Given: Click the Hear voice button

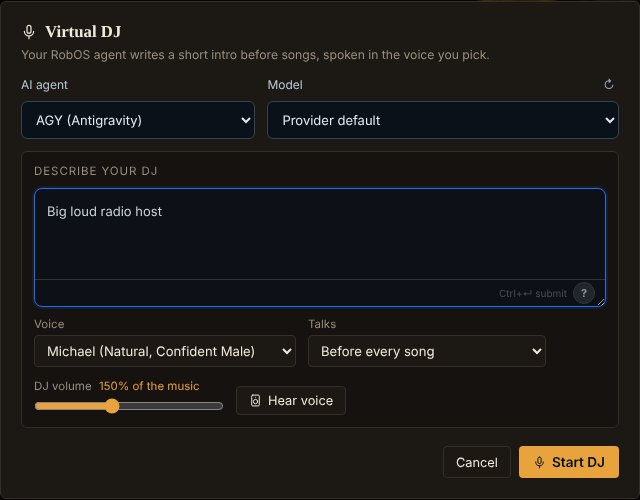Looking at the screenshot, I should [291, 400].
